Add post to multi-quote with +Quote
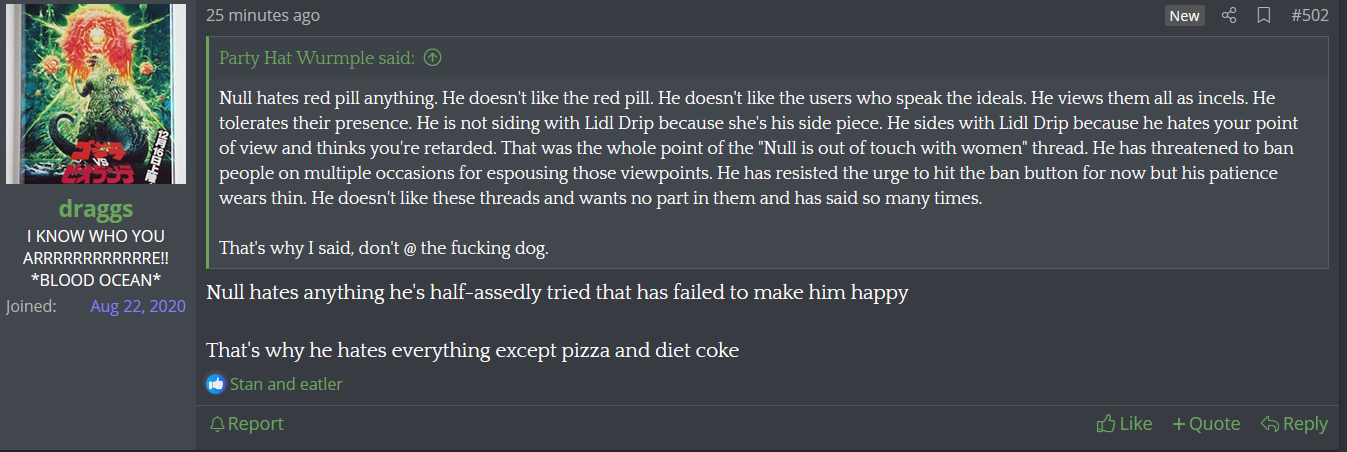The width and height of the screenshot is (1347, 452). 1206,424
